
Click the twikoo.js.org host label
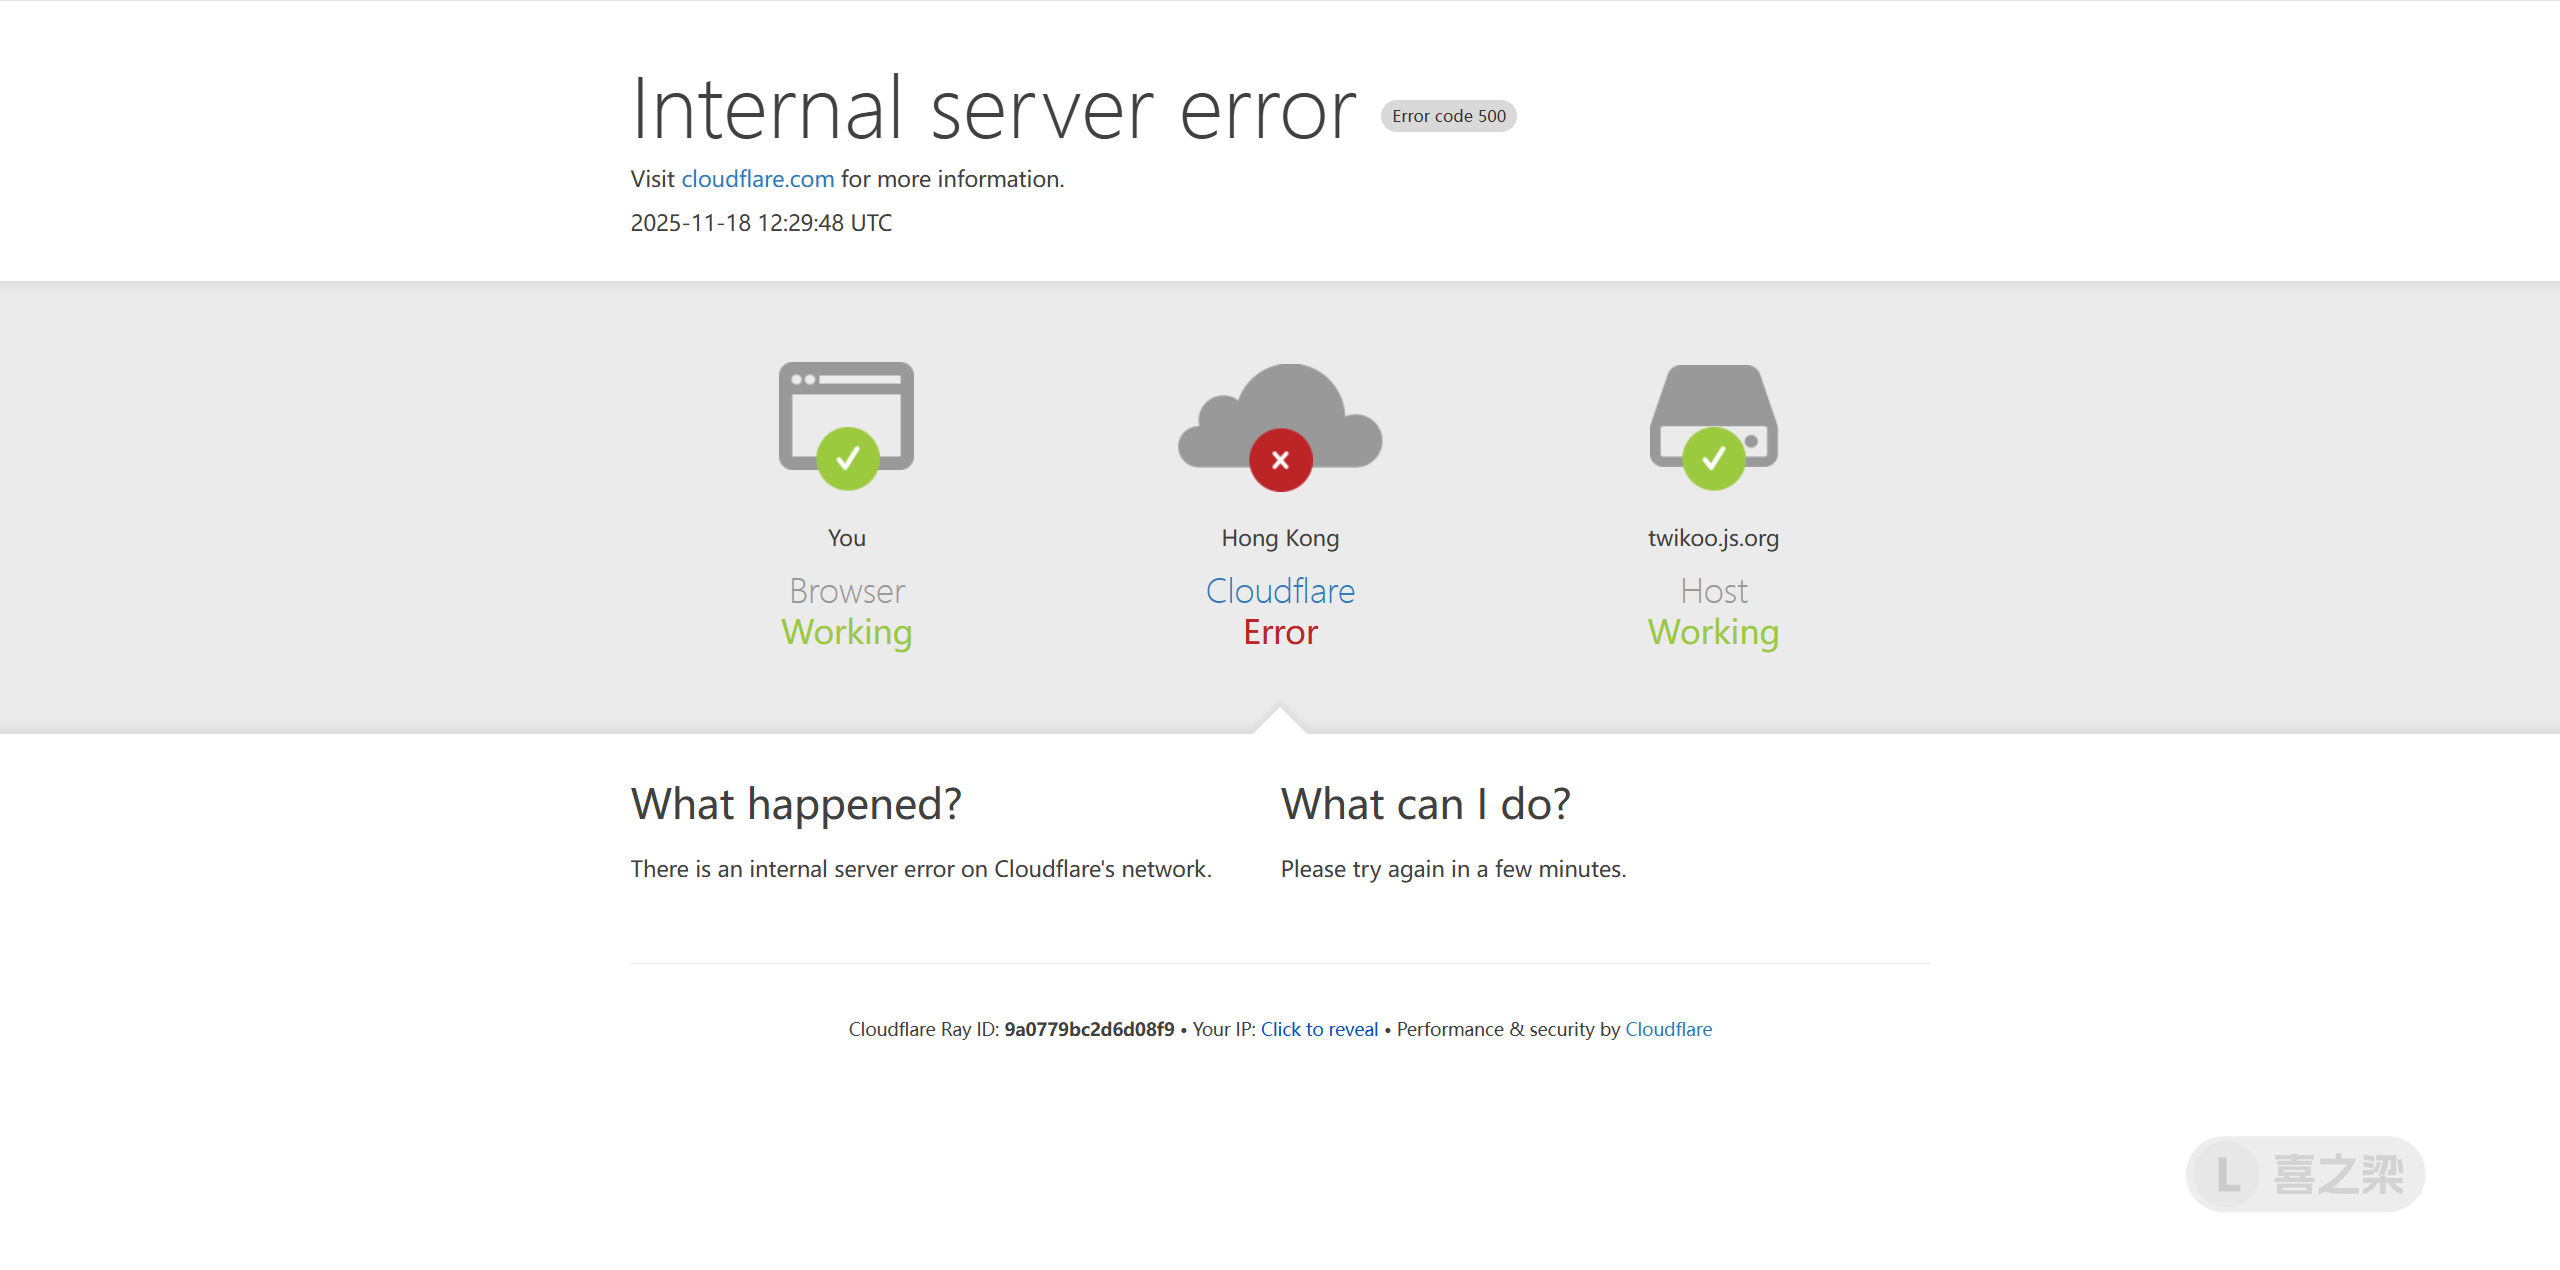(1713, 538)
